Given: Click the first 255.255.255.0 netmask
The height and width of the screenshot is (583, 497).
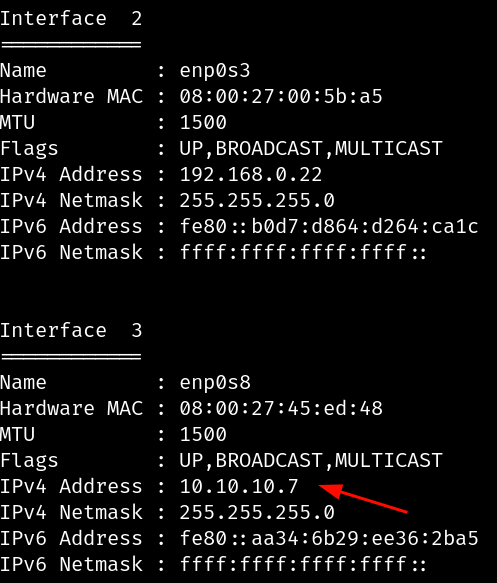Looking at the screenshot, I should [x=257, y=200].
